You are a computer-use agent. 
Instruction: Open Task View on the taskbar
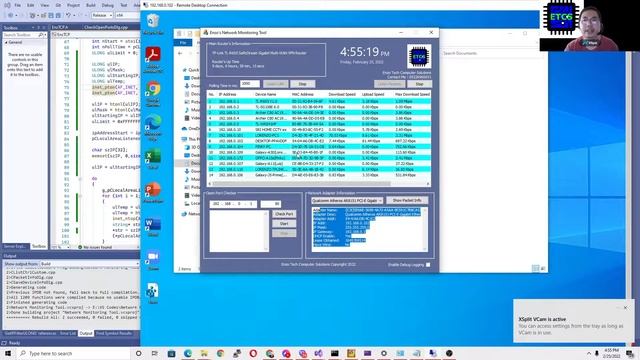155,353
